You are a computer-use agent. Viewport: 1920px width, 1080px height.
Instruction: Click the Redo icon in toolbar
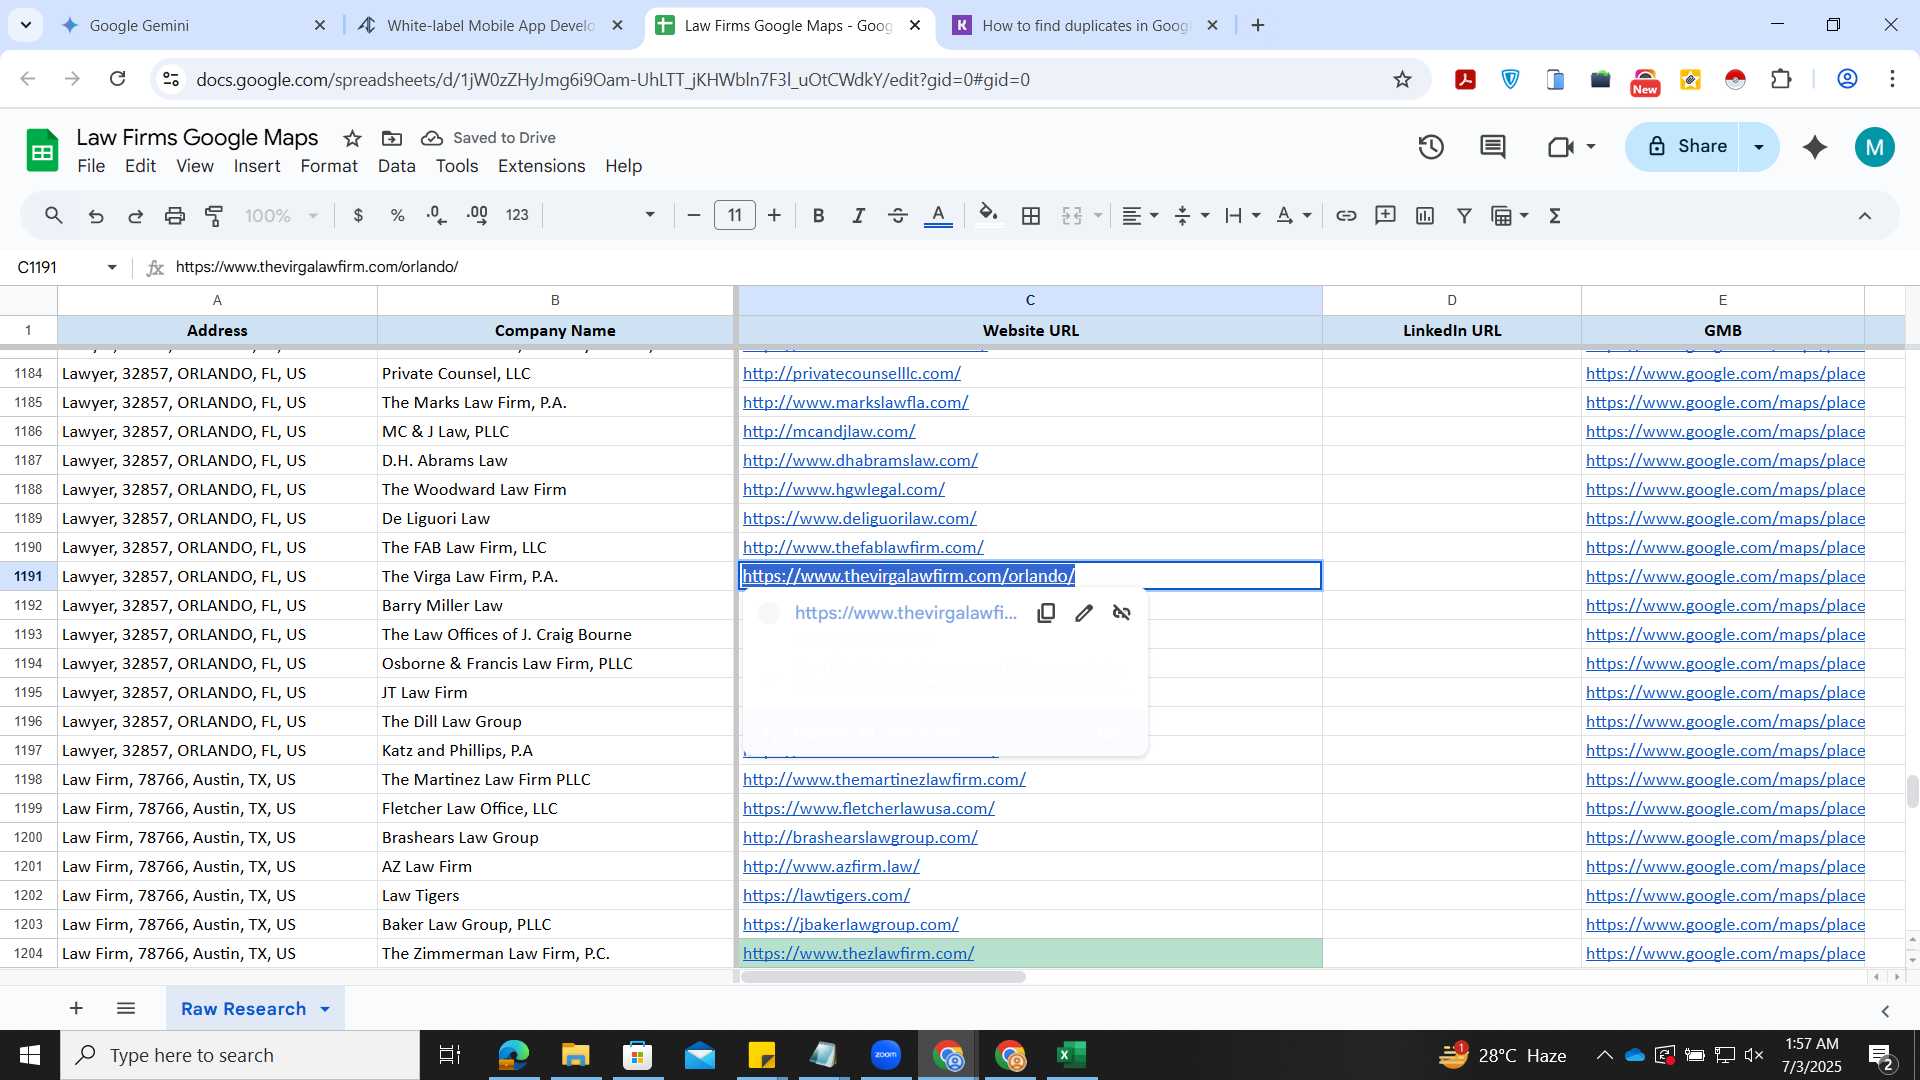pyautogui.click(x=136, y=215)
